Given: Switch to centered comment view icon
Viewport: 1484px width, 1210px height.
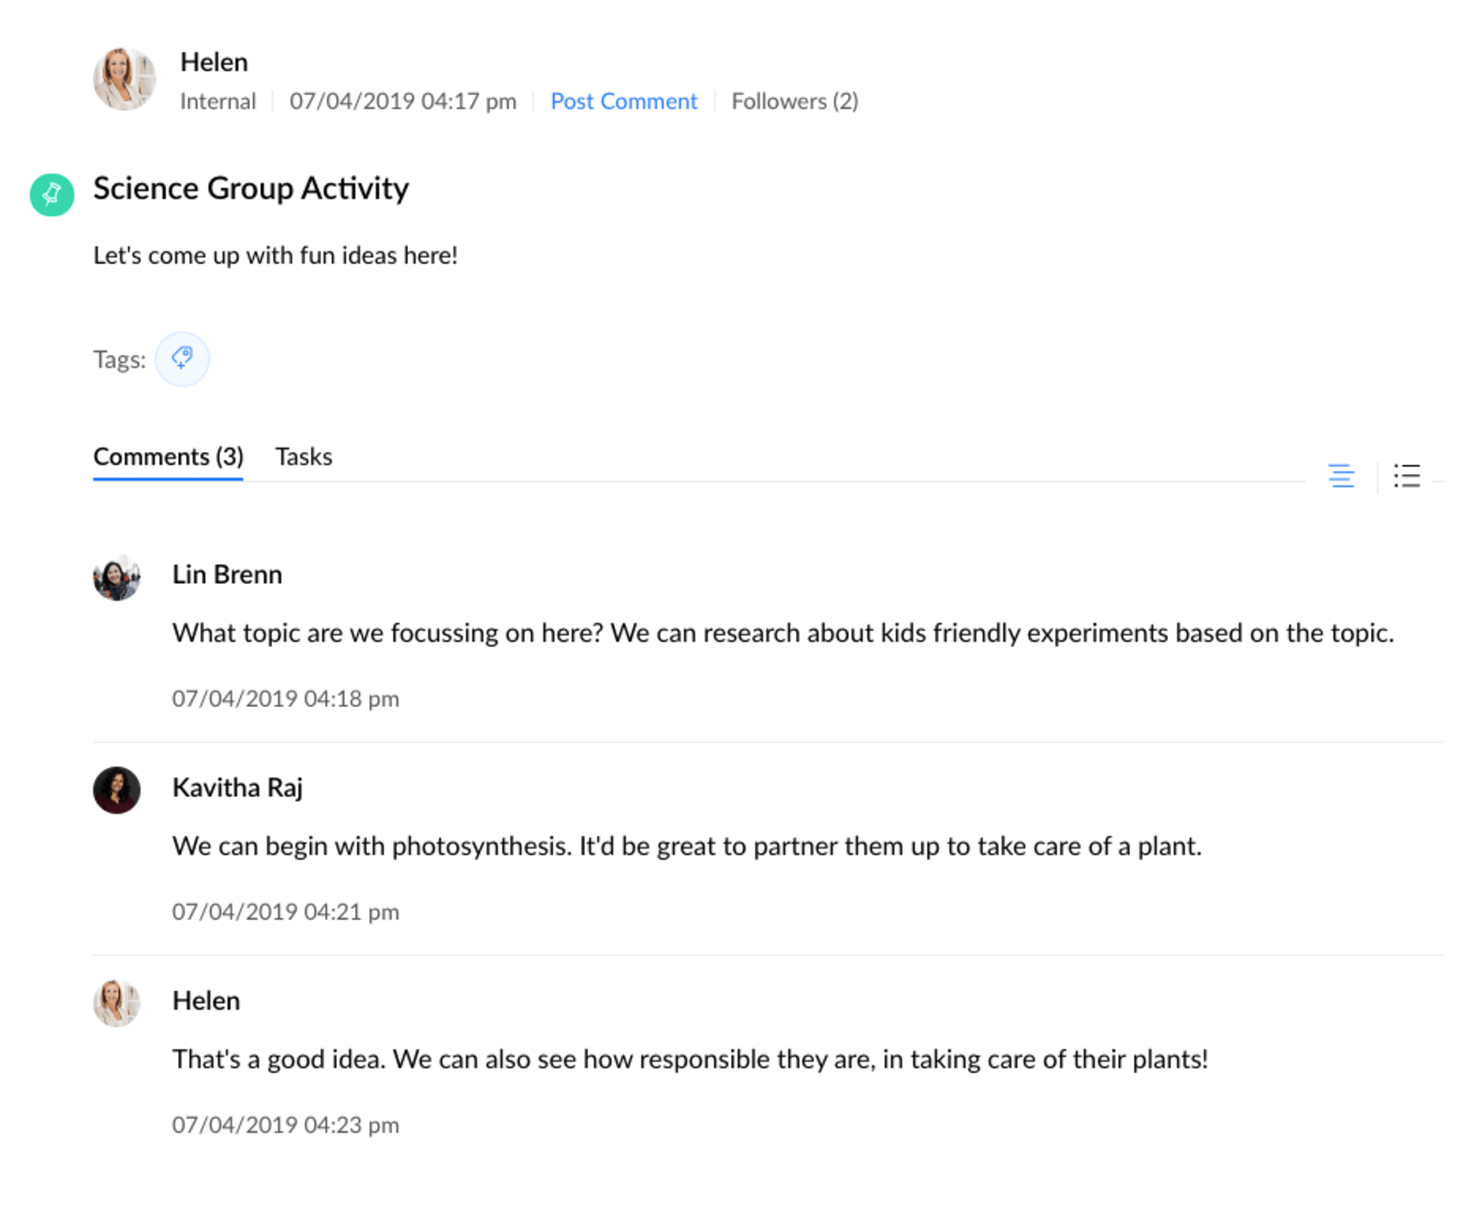Looking at the screenshot, I should (1341, 476).
